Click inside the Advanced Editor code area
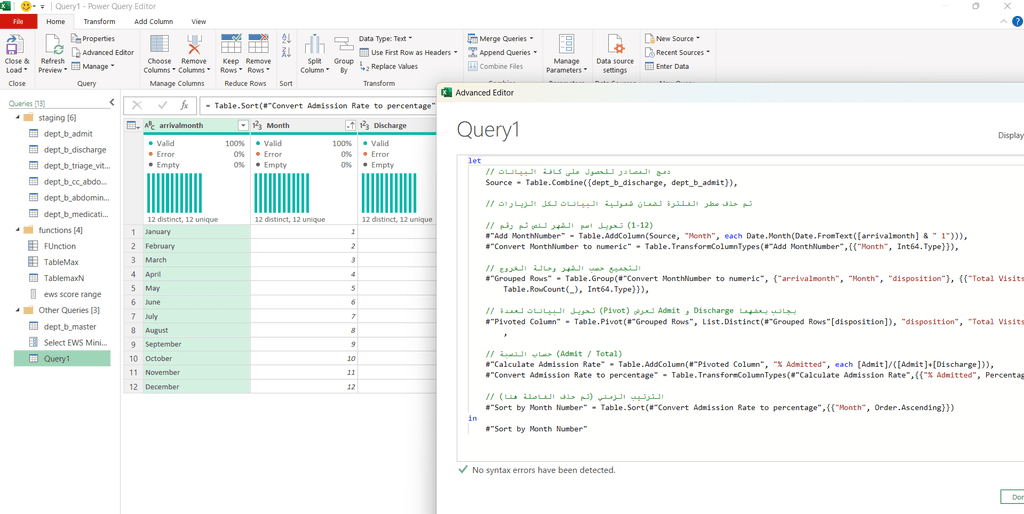1024x514 pixels. pyautogui.click(x=741, y=307)
